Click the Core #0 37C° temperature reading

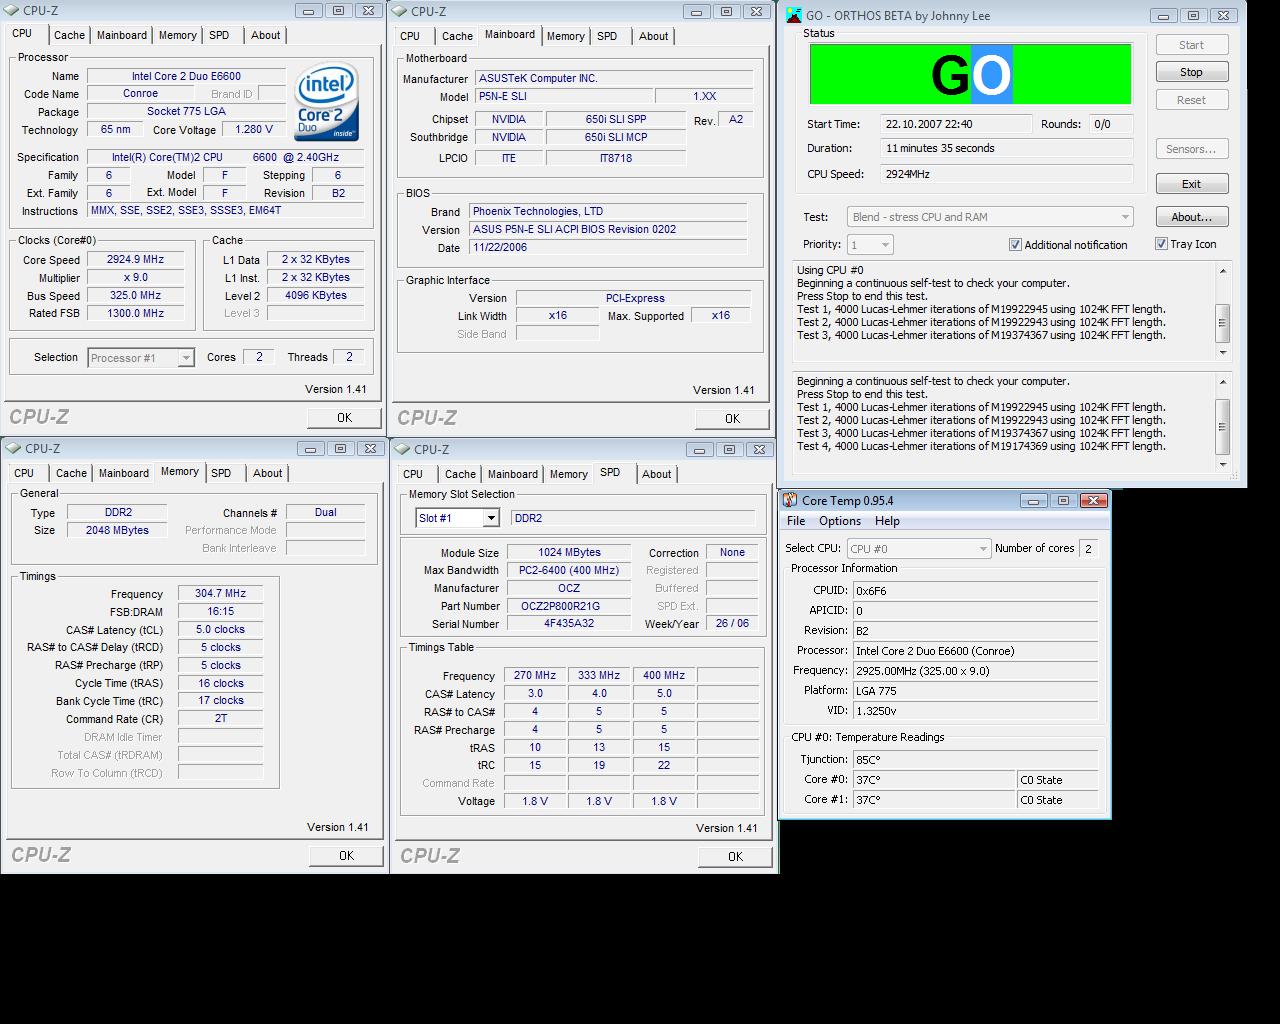(934, 779)
